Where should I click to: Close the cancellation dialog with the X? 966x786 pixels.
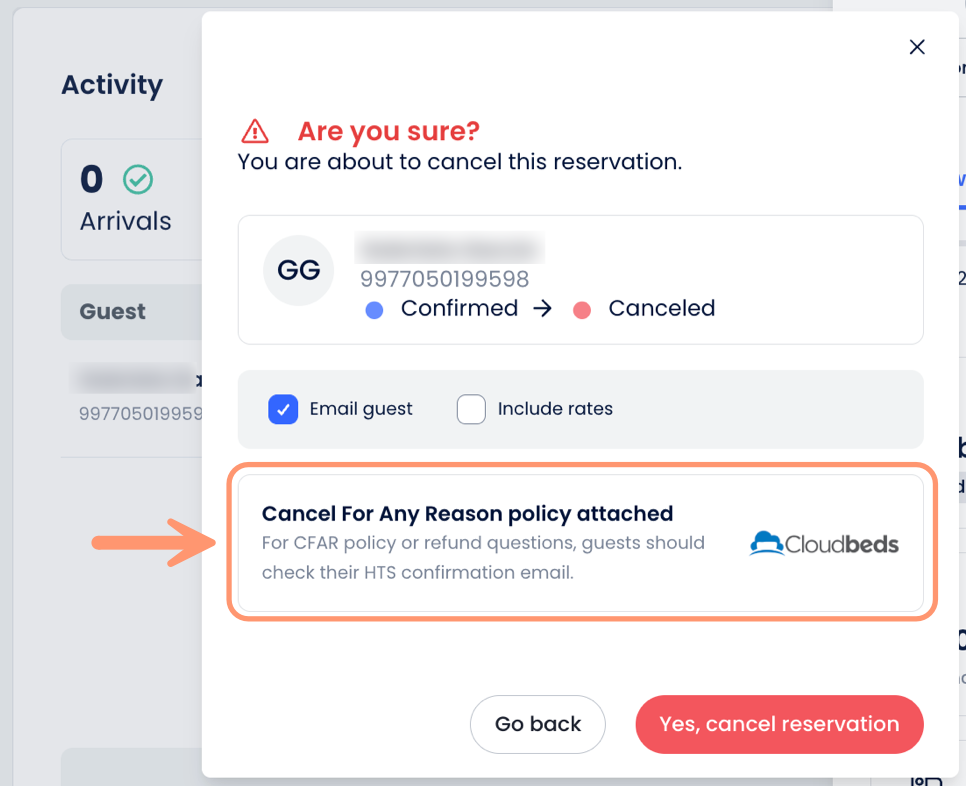click(917, 47)
